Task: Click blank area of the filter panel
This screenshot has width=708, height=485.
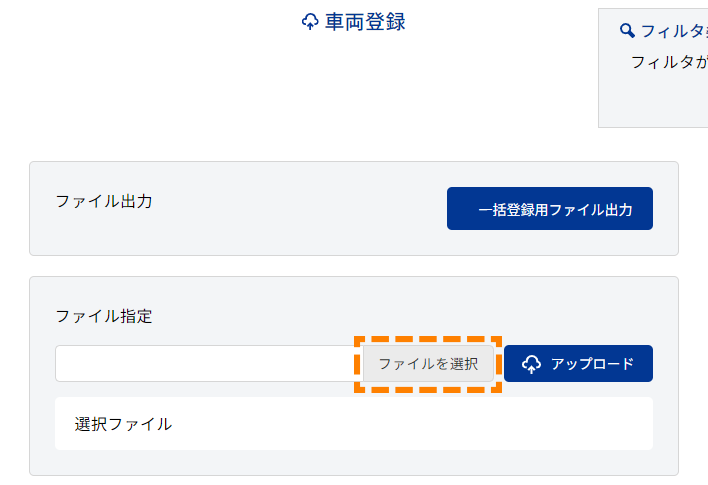Action: (x=655, y=100)
